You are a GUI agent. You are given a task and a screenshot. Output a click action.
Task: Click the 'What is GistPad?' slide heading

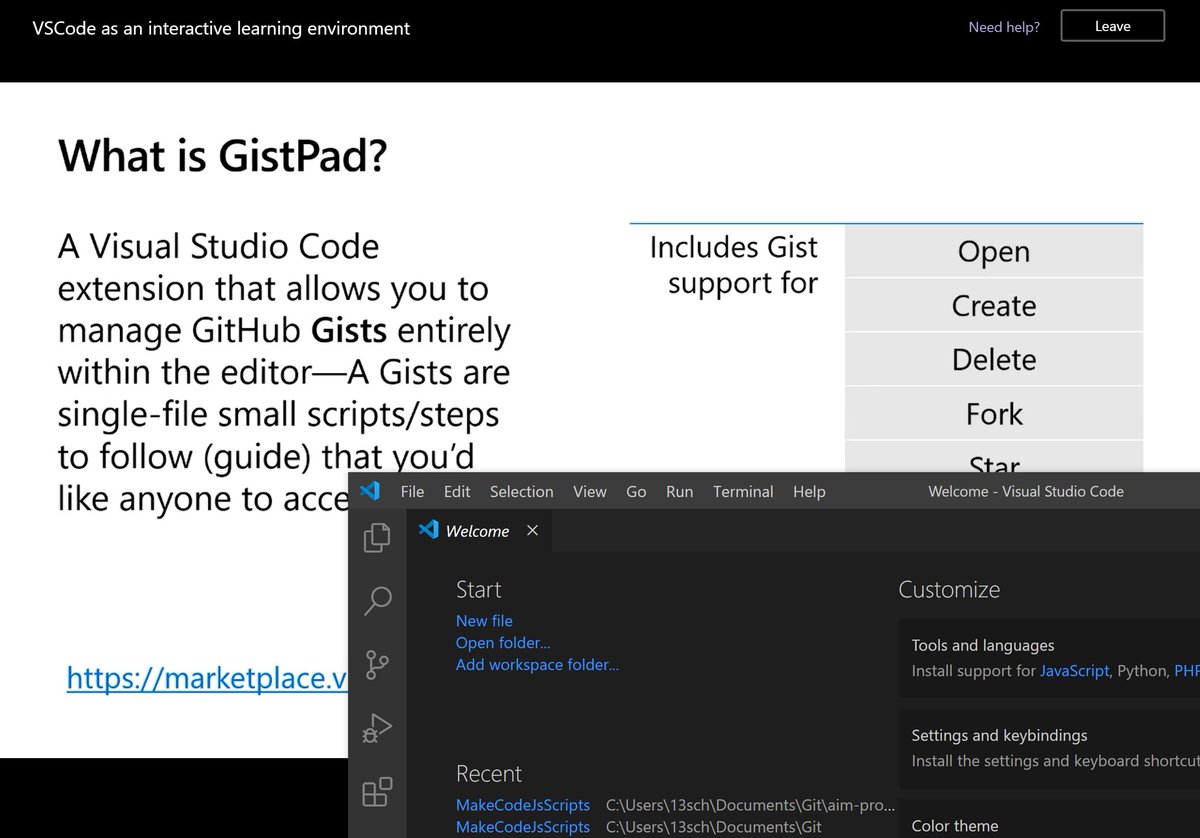coord(222,157)
